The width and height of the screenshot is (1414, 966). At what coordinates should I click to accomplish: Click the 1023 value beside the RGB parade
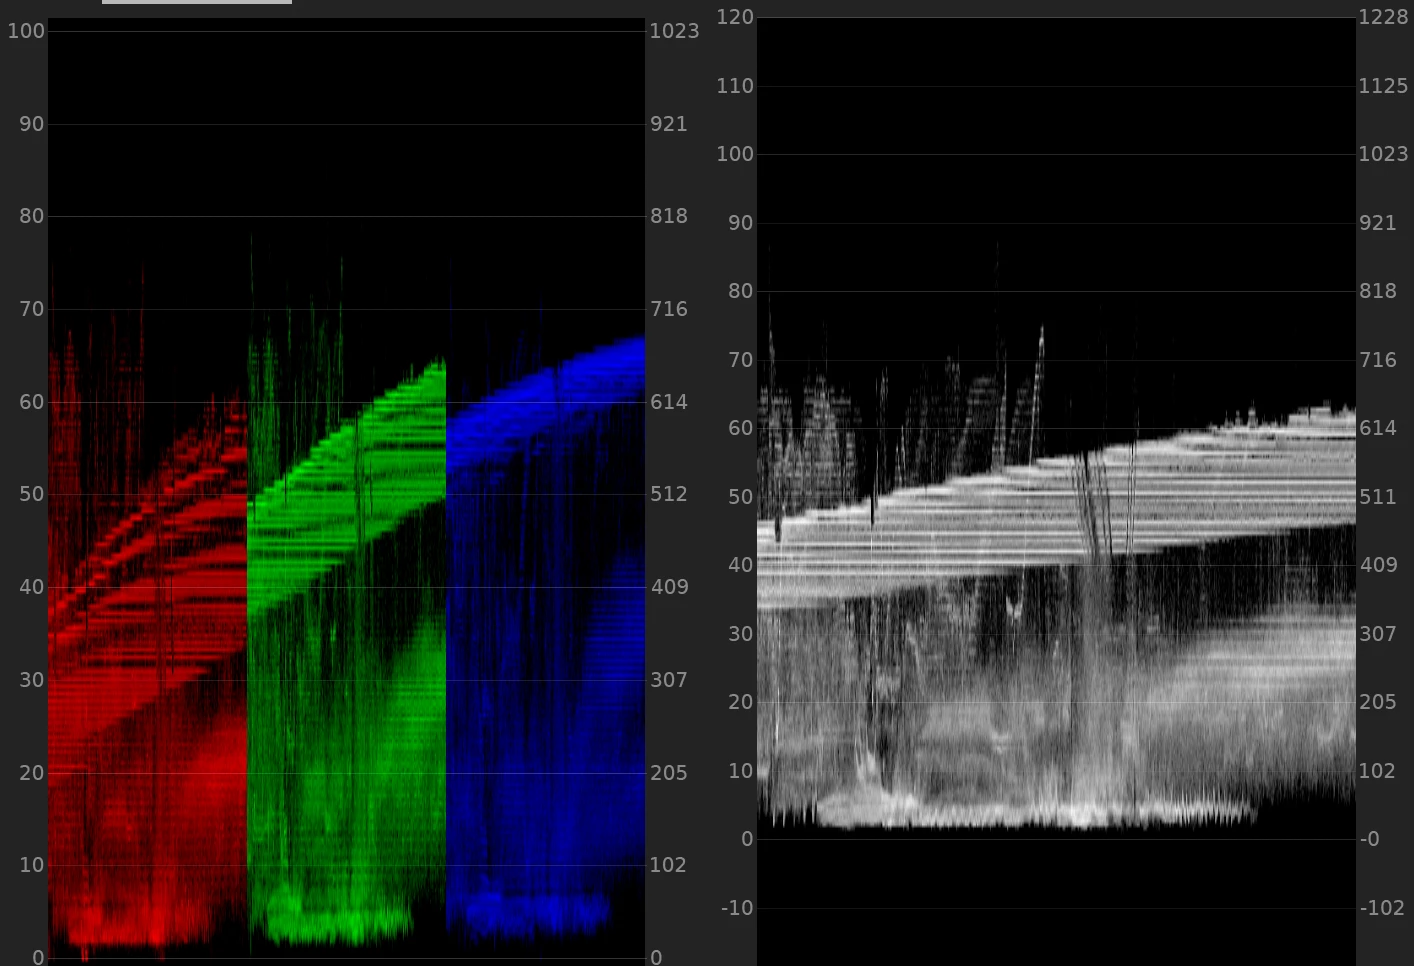point(675,31)
